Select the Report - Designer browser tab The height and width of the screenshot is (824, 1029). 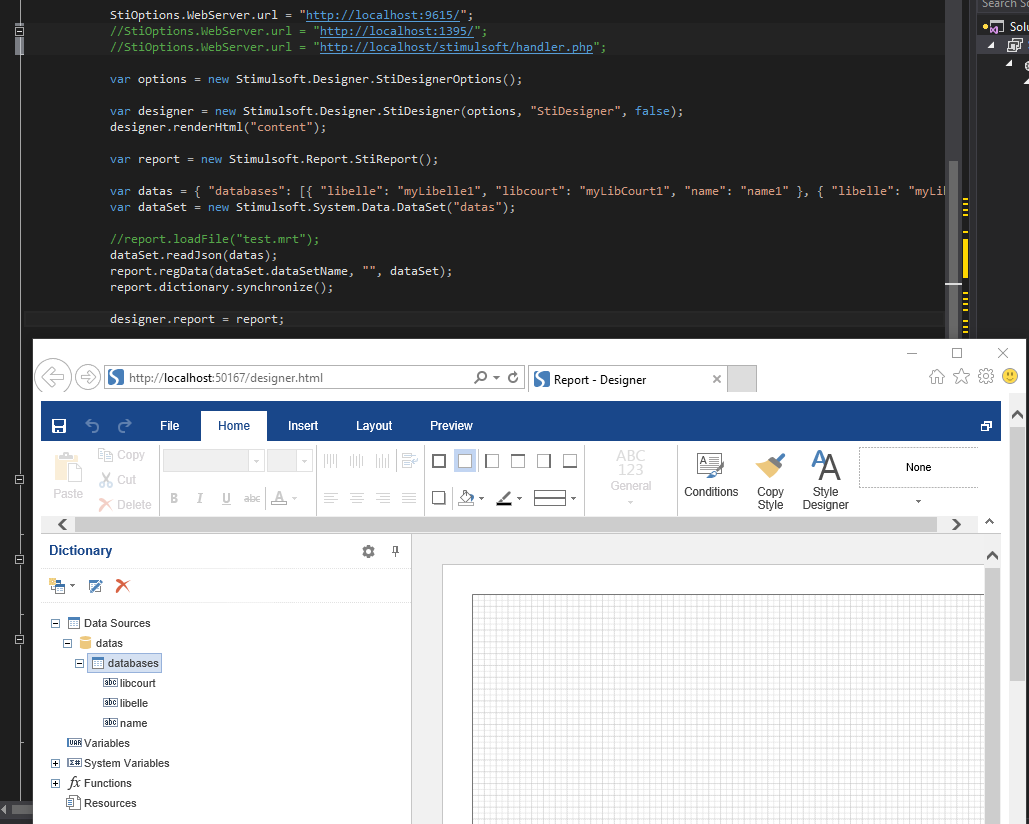[x=627, y=379]
